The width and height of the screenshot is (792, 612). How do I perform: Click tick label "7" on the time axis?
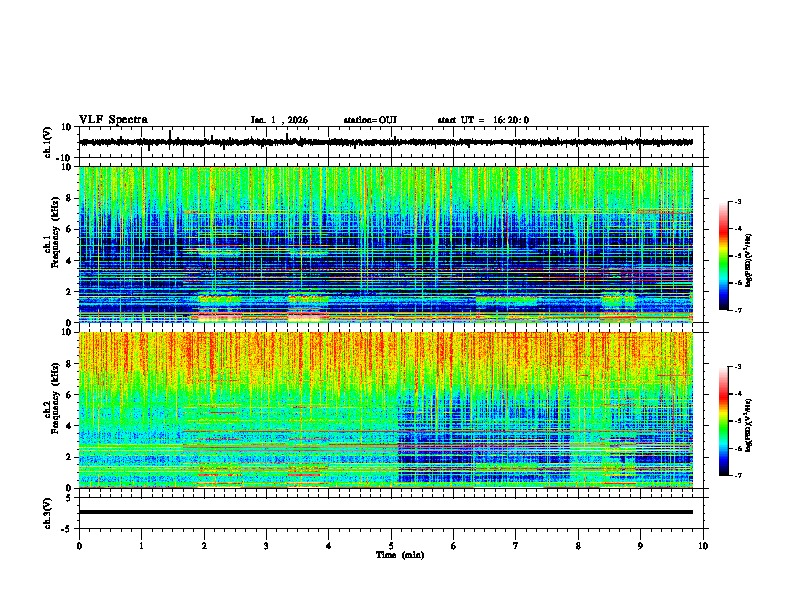[x=516, y=546]
